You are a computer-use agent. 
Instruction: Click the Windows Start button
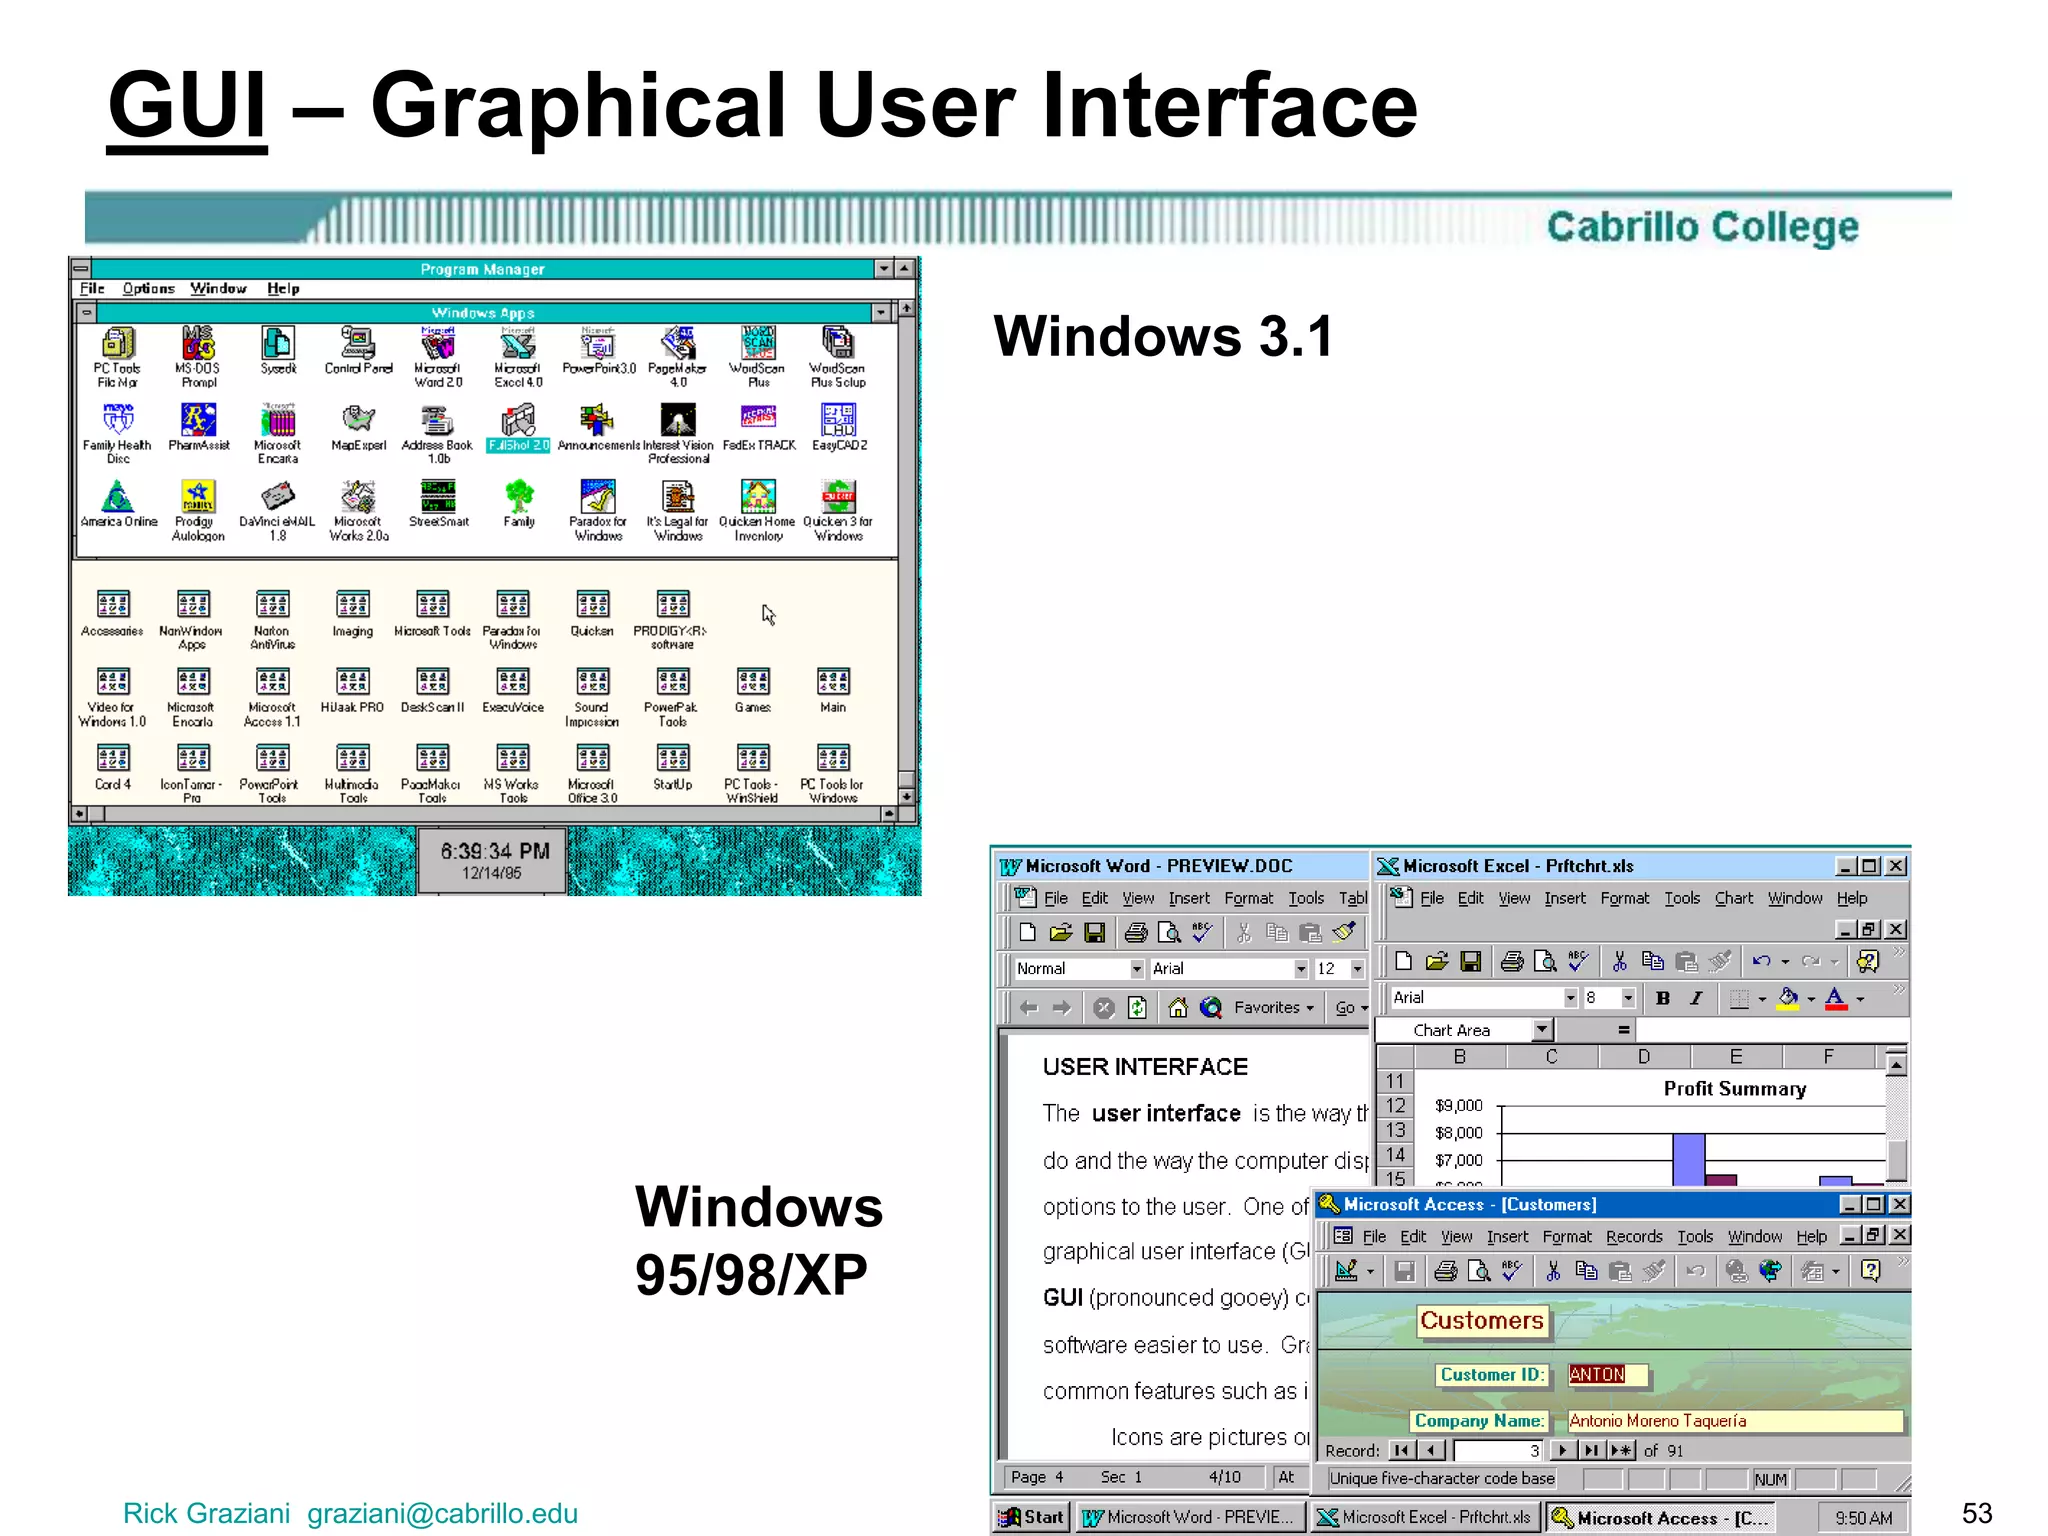pos(1032,1518)
